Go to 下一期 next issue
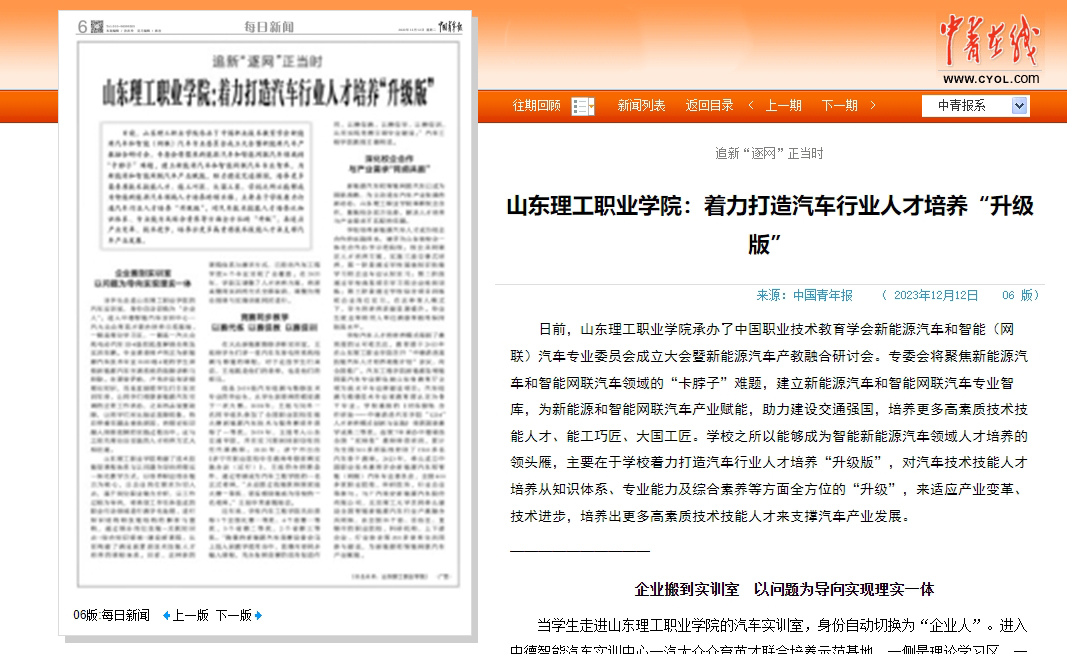 click(x=839, y=105)
